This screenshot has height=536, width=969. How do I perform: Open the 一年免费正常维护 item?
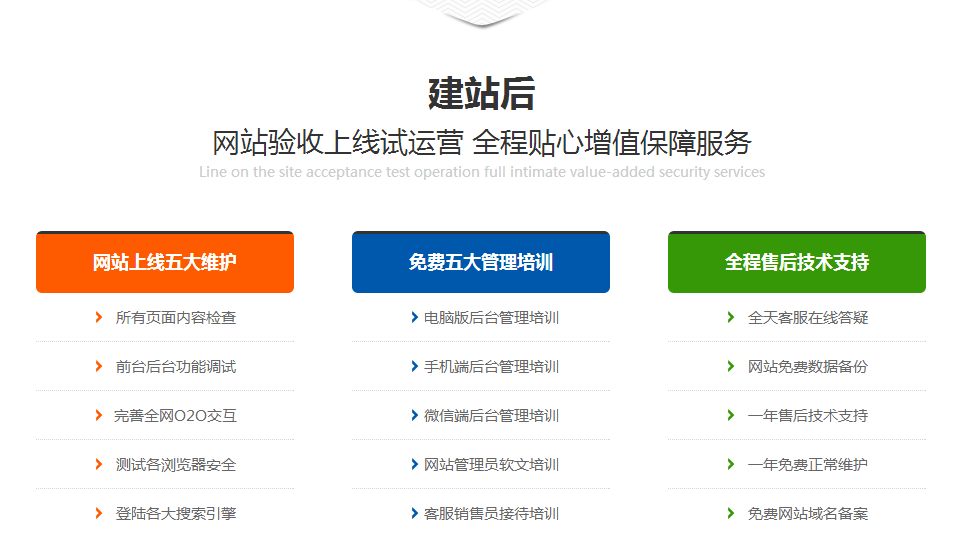tap(808, 465)
